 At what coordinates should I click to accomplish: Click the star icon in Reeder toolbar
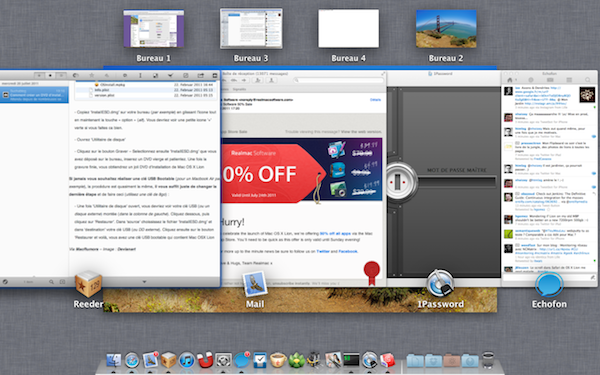click(91, 75)
